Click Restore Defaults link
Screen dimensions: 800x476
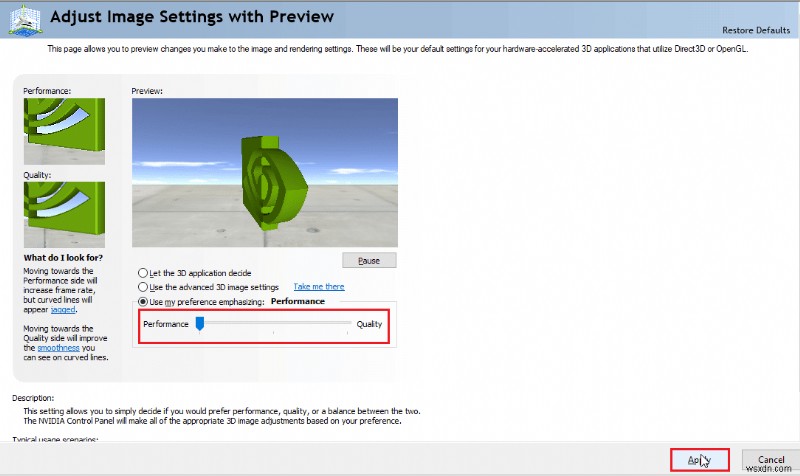tap(756, 30)
